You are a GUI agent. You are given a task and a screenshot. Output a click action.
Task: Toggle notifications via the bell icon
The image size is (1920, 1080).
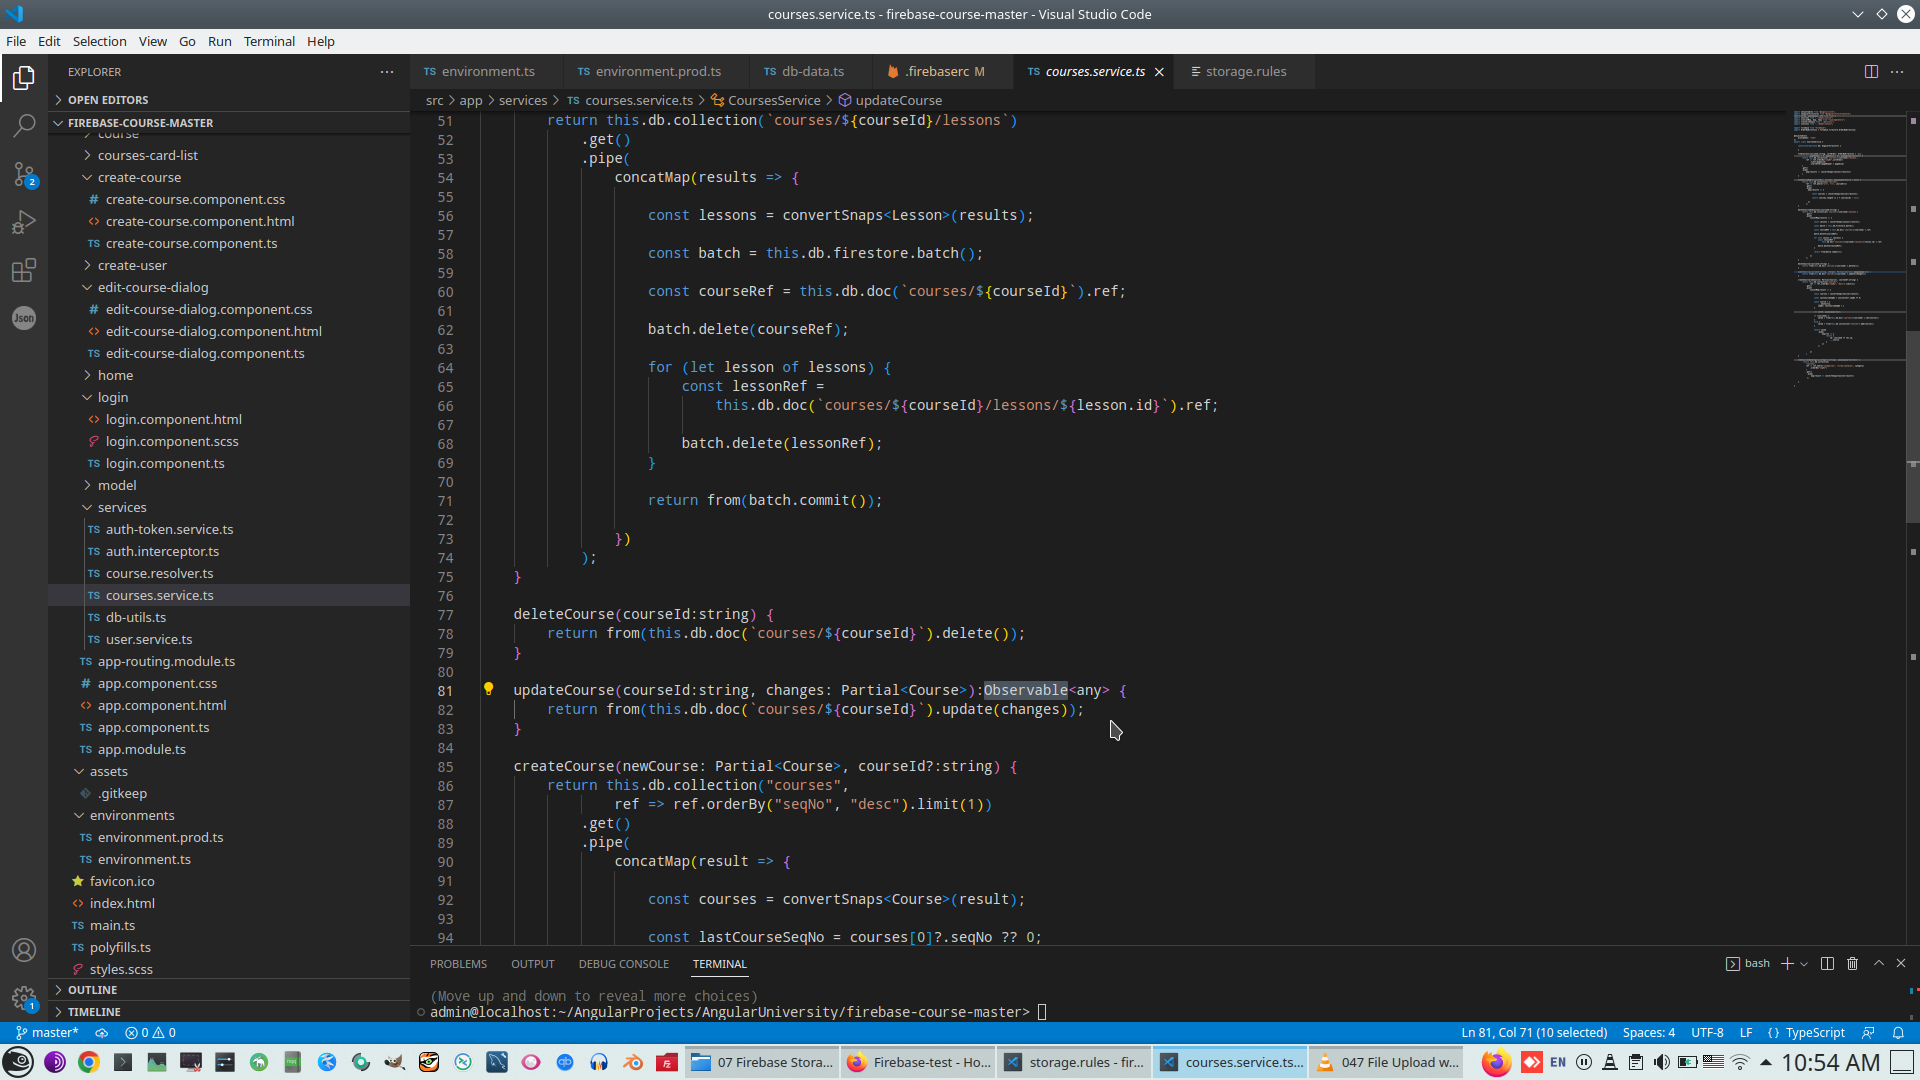click(1899, 1032)
